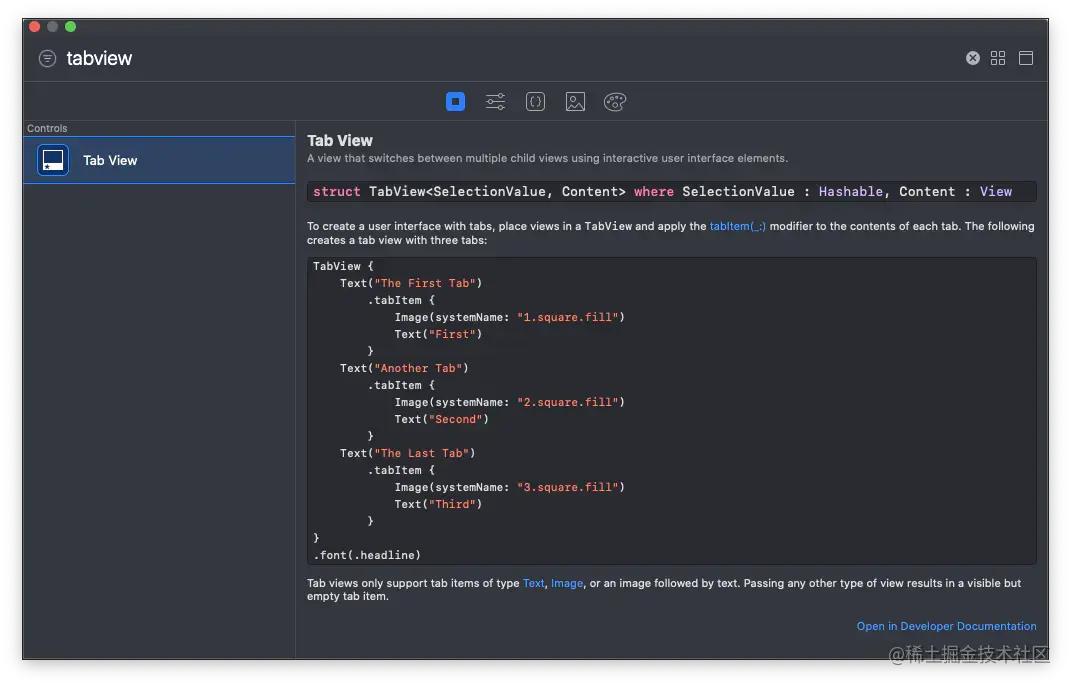Screen dimensions: 1071x686
Task: Click the Controls section header
Action: [47, 128]
